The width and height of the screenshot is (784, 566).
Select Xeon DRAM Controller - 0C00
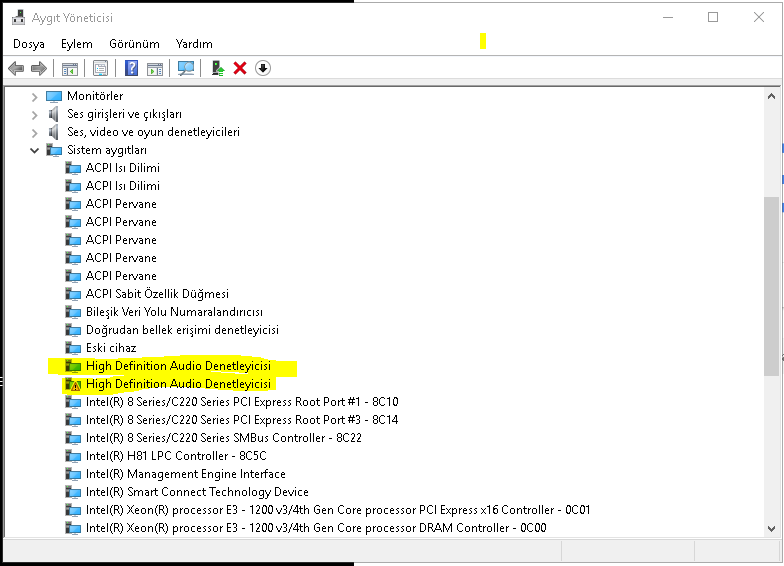click(316, 528)
